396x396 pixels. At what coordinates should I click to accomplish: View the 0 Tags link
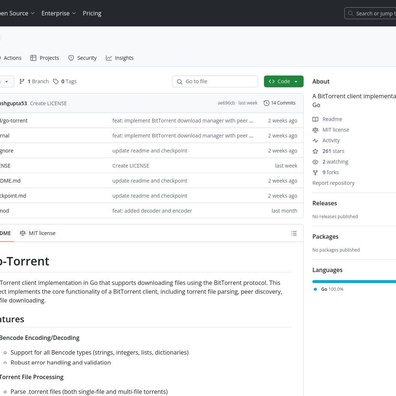click(x=65, y=81)
